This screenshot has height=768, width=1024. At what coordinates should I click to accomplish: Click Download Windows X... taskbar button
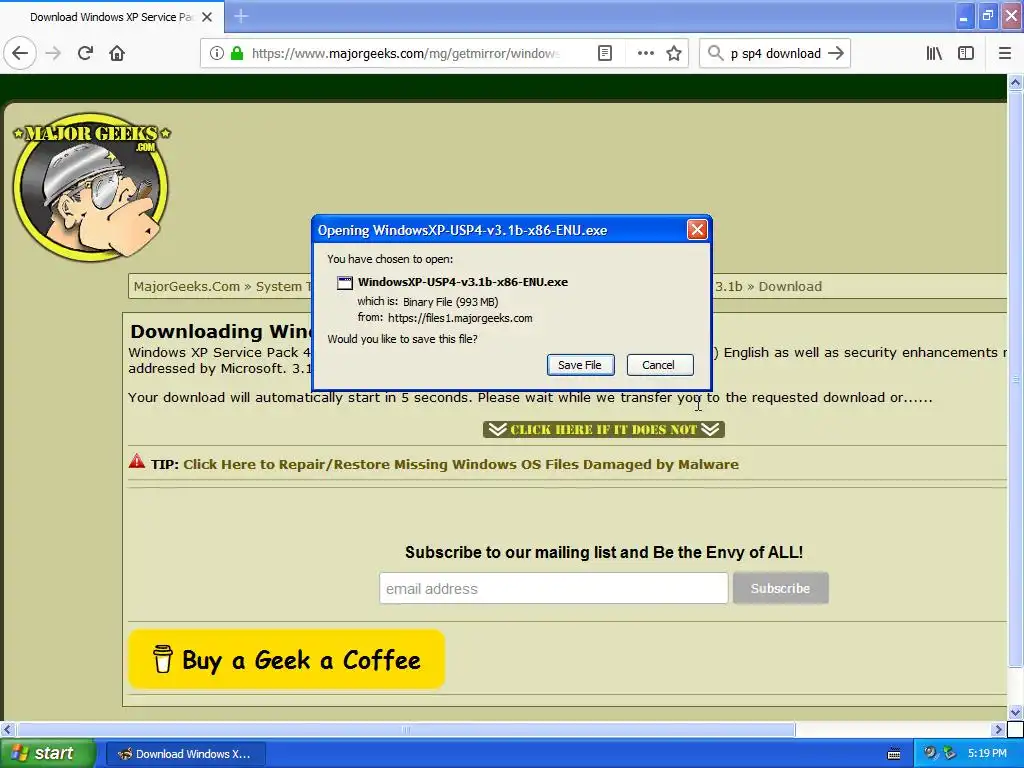click(x=185, y=754)
